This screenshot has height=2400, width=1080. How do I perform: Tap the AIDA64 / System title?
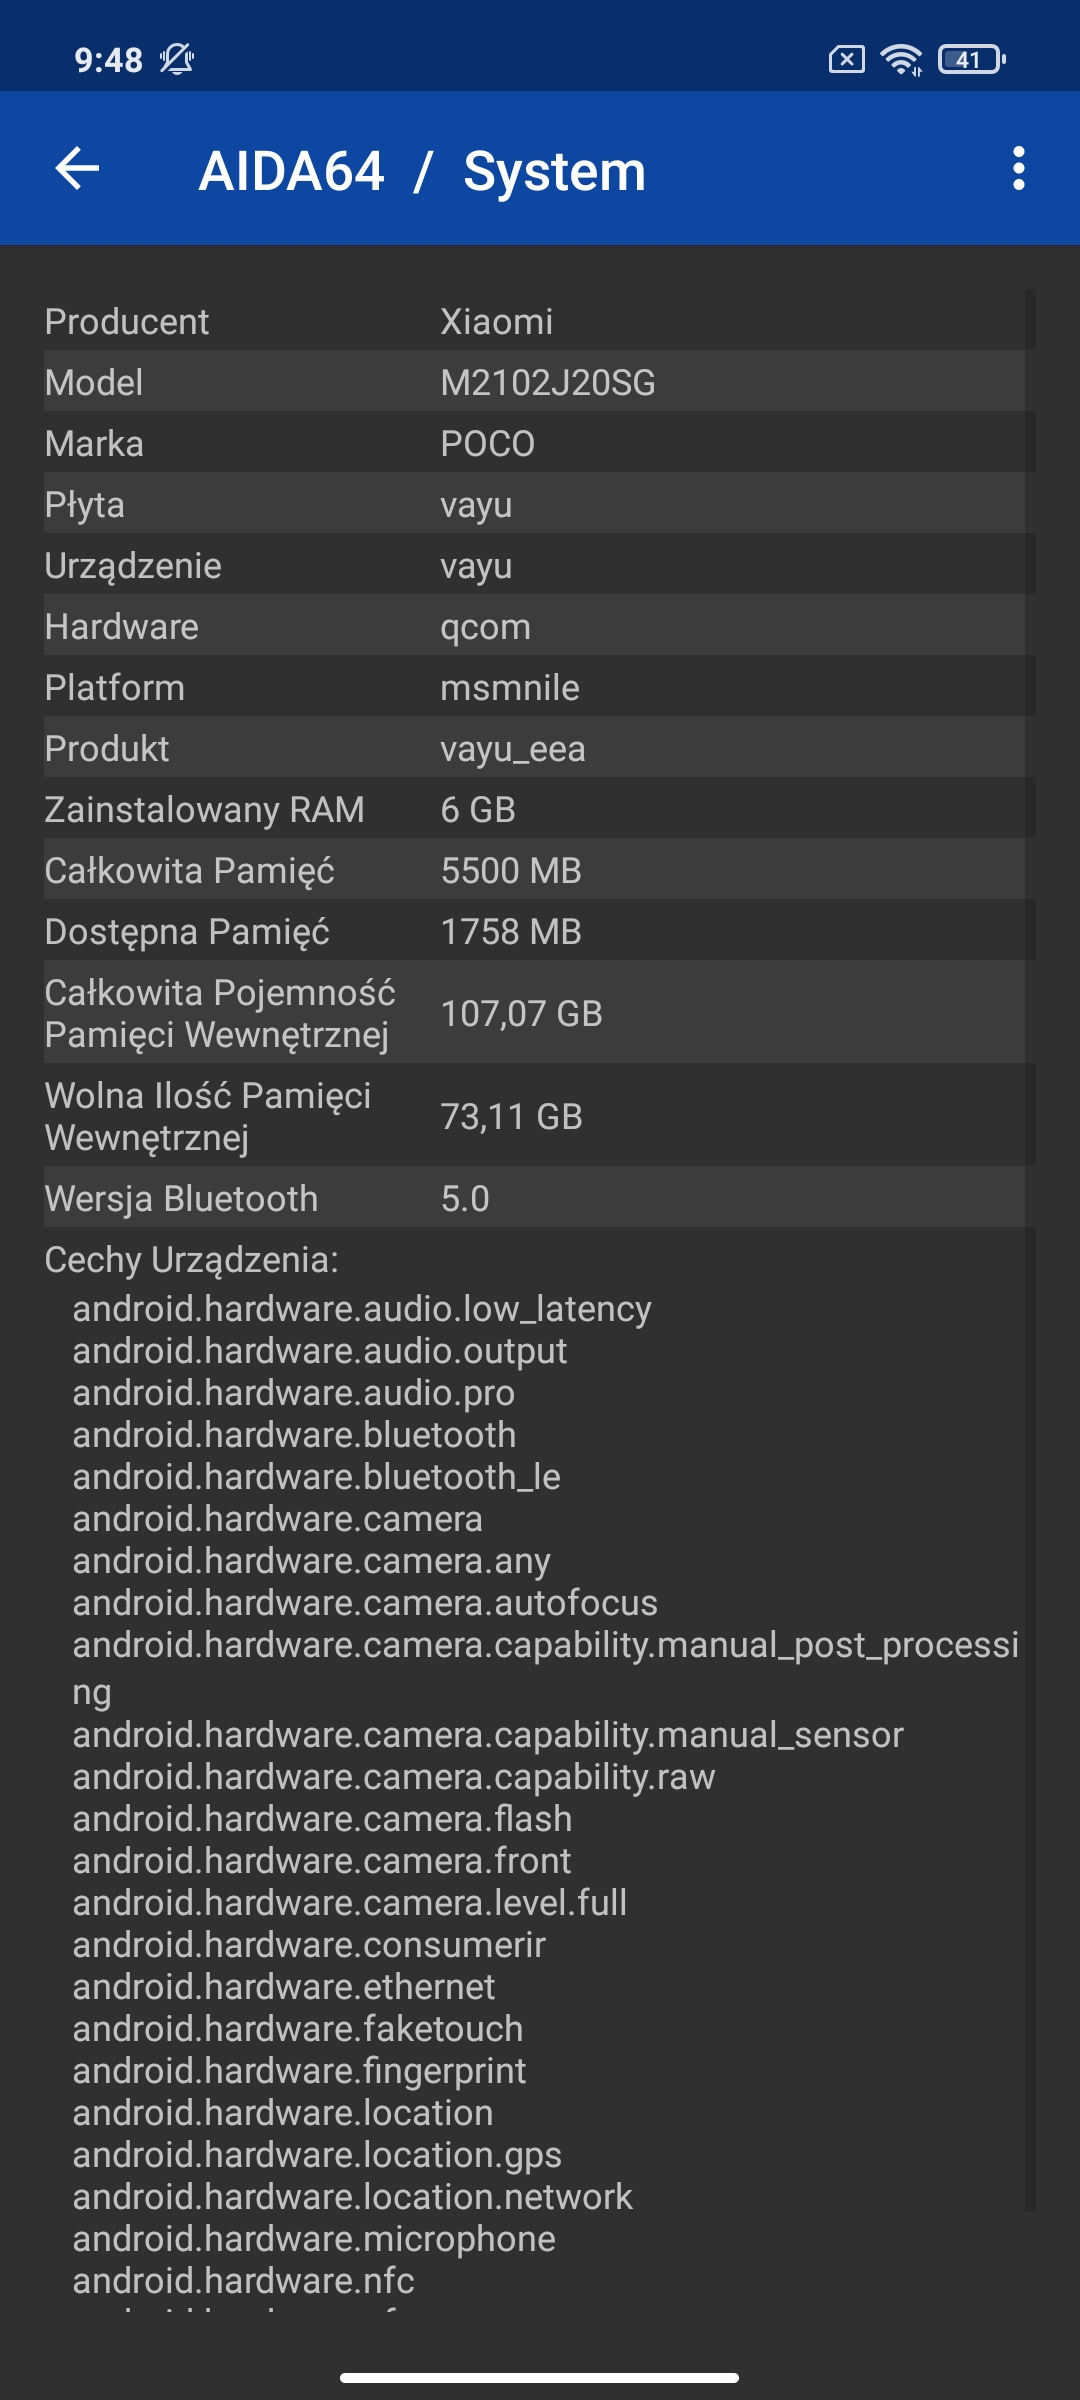click(422, 171)
